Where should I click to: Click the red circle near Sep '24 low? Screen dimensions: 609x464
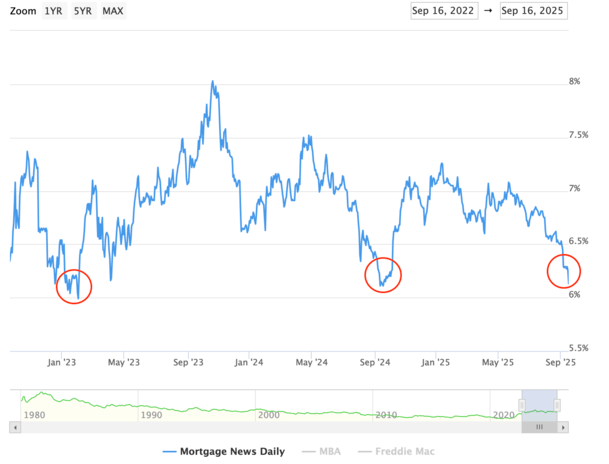pyautogui.click(x=383, y=273)
